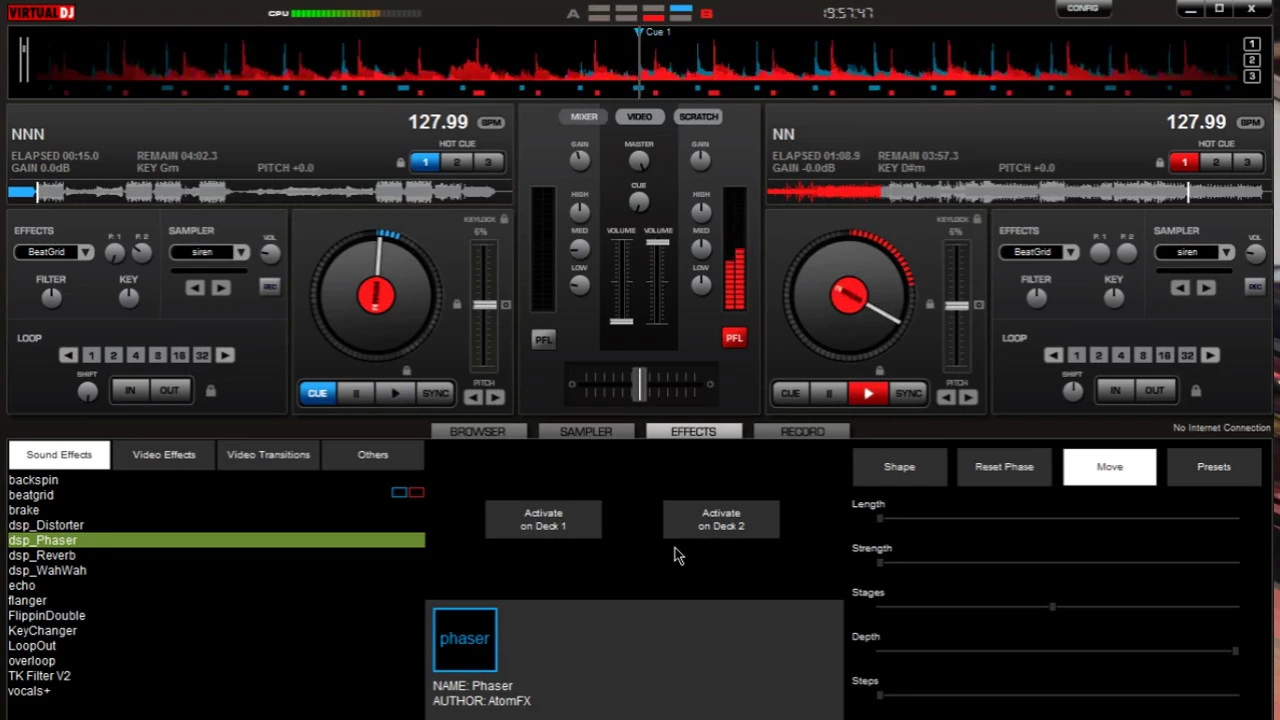
Task: Switch to the RECORD tab
Action: click(x=802, y=431)
